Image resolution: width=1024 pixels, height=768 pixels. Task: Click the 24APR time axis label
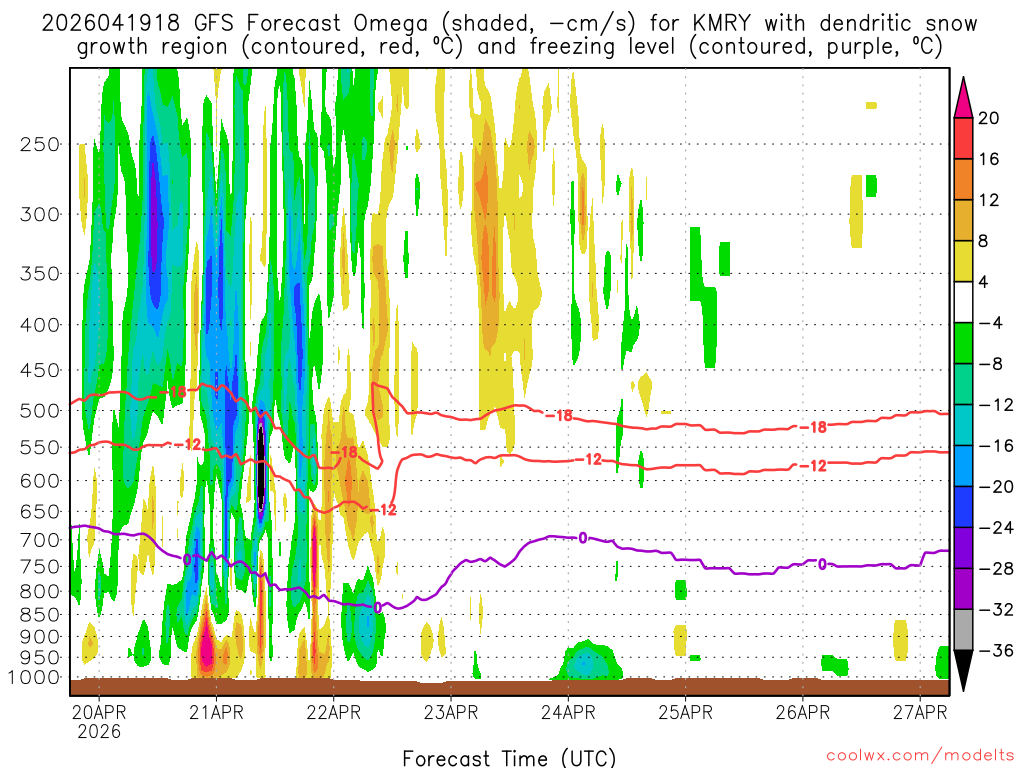[x=568, y=712]
